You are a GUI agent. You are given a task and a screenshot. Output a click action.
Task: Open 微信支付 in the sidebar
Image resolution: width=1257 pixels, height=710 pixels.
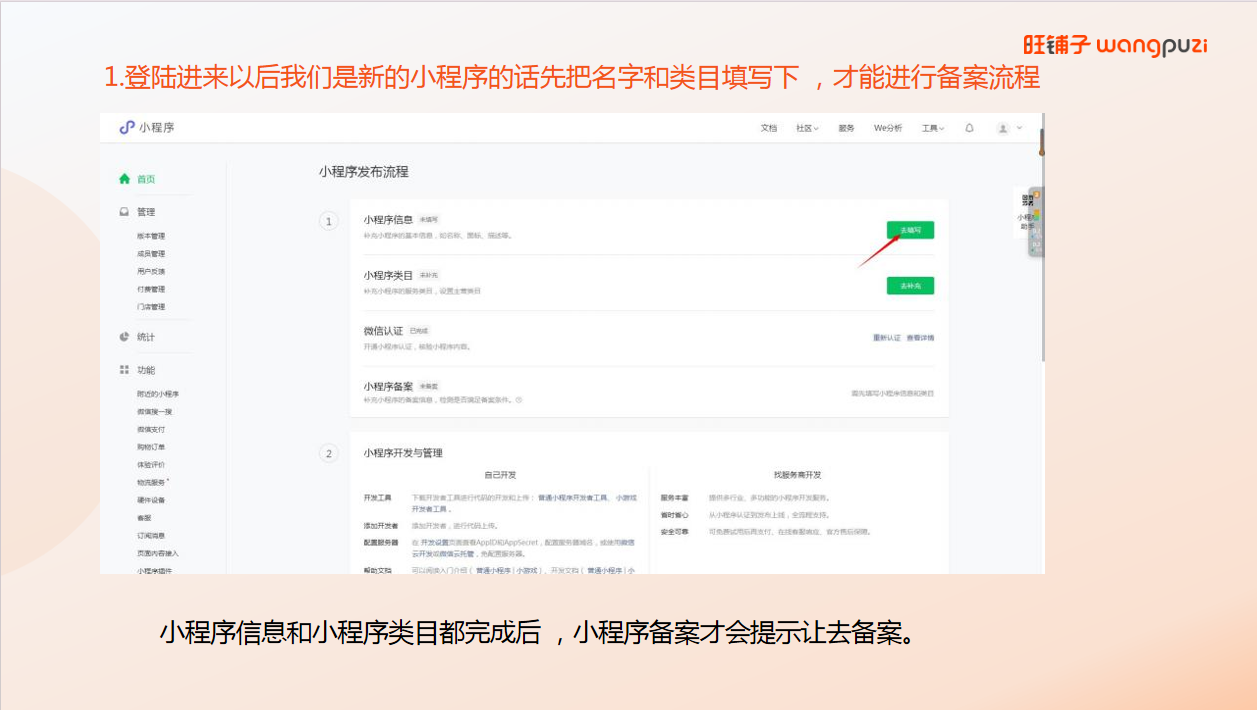pos(151,429)
